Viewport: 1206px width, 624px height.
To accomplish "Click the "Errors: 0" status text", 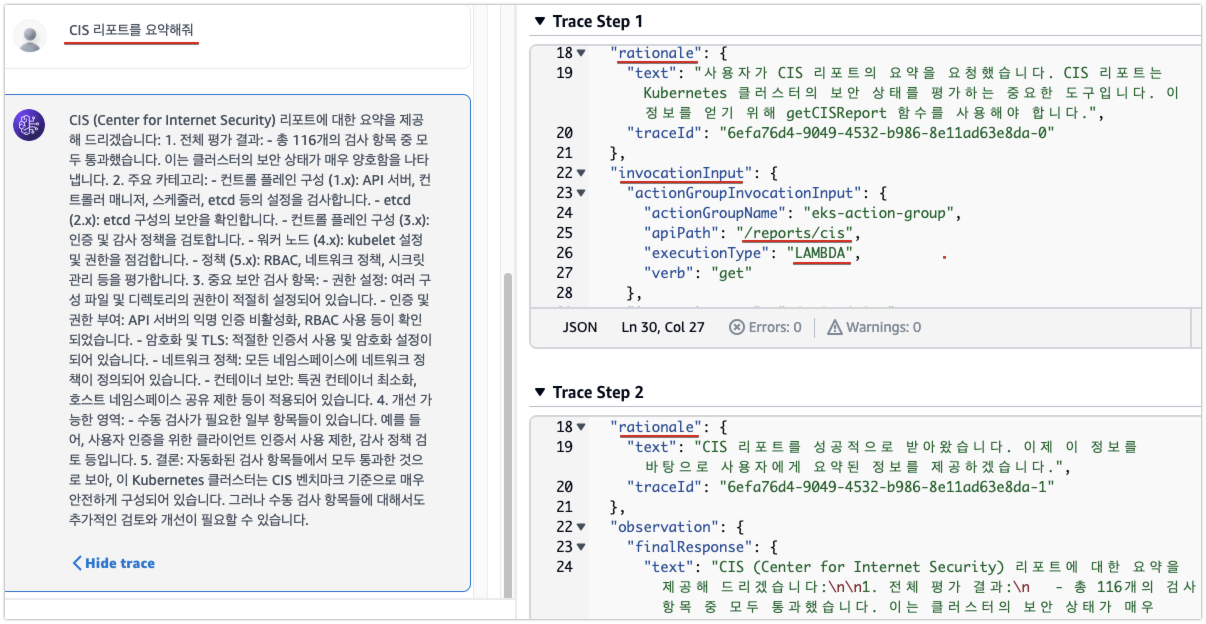I will 776,327.
